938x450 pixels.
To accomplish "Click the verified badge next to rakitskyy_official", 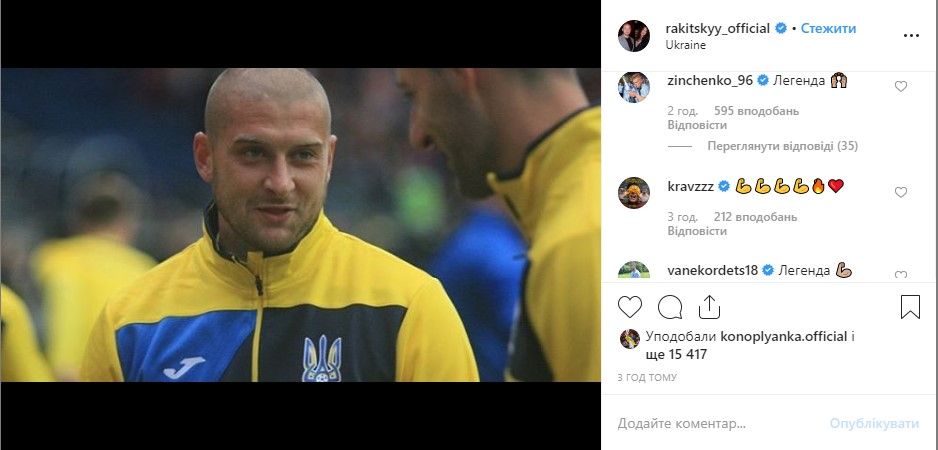I will 781,28.
